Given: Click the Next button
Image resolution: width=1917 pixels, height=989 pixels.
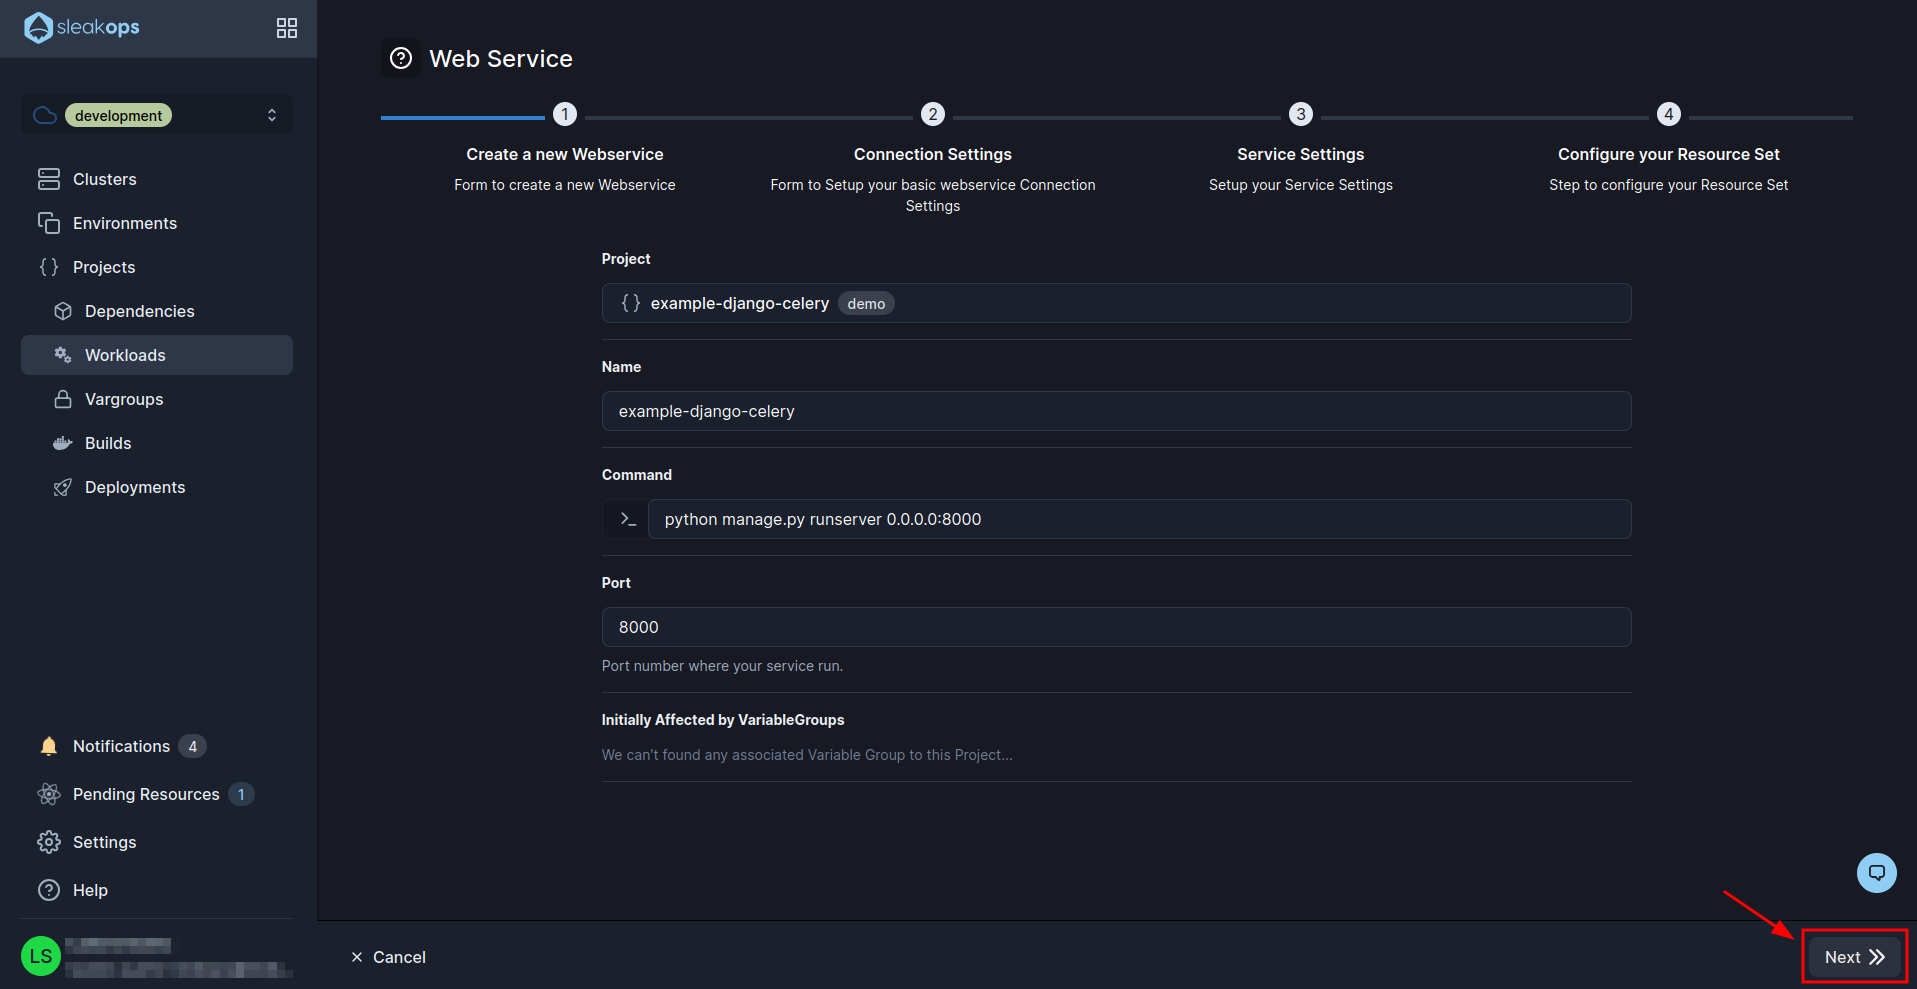Looking at the screenshot, I should pyautogui.click(x=1854, y=957).
